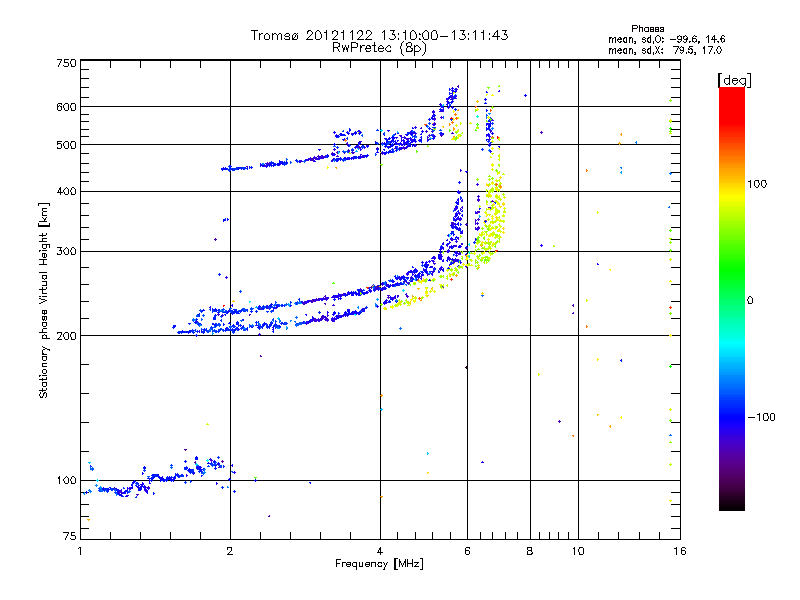Click the x-axis tick label "4"
The image size is (800, 600).
(380, 551)
